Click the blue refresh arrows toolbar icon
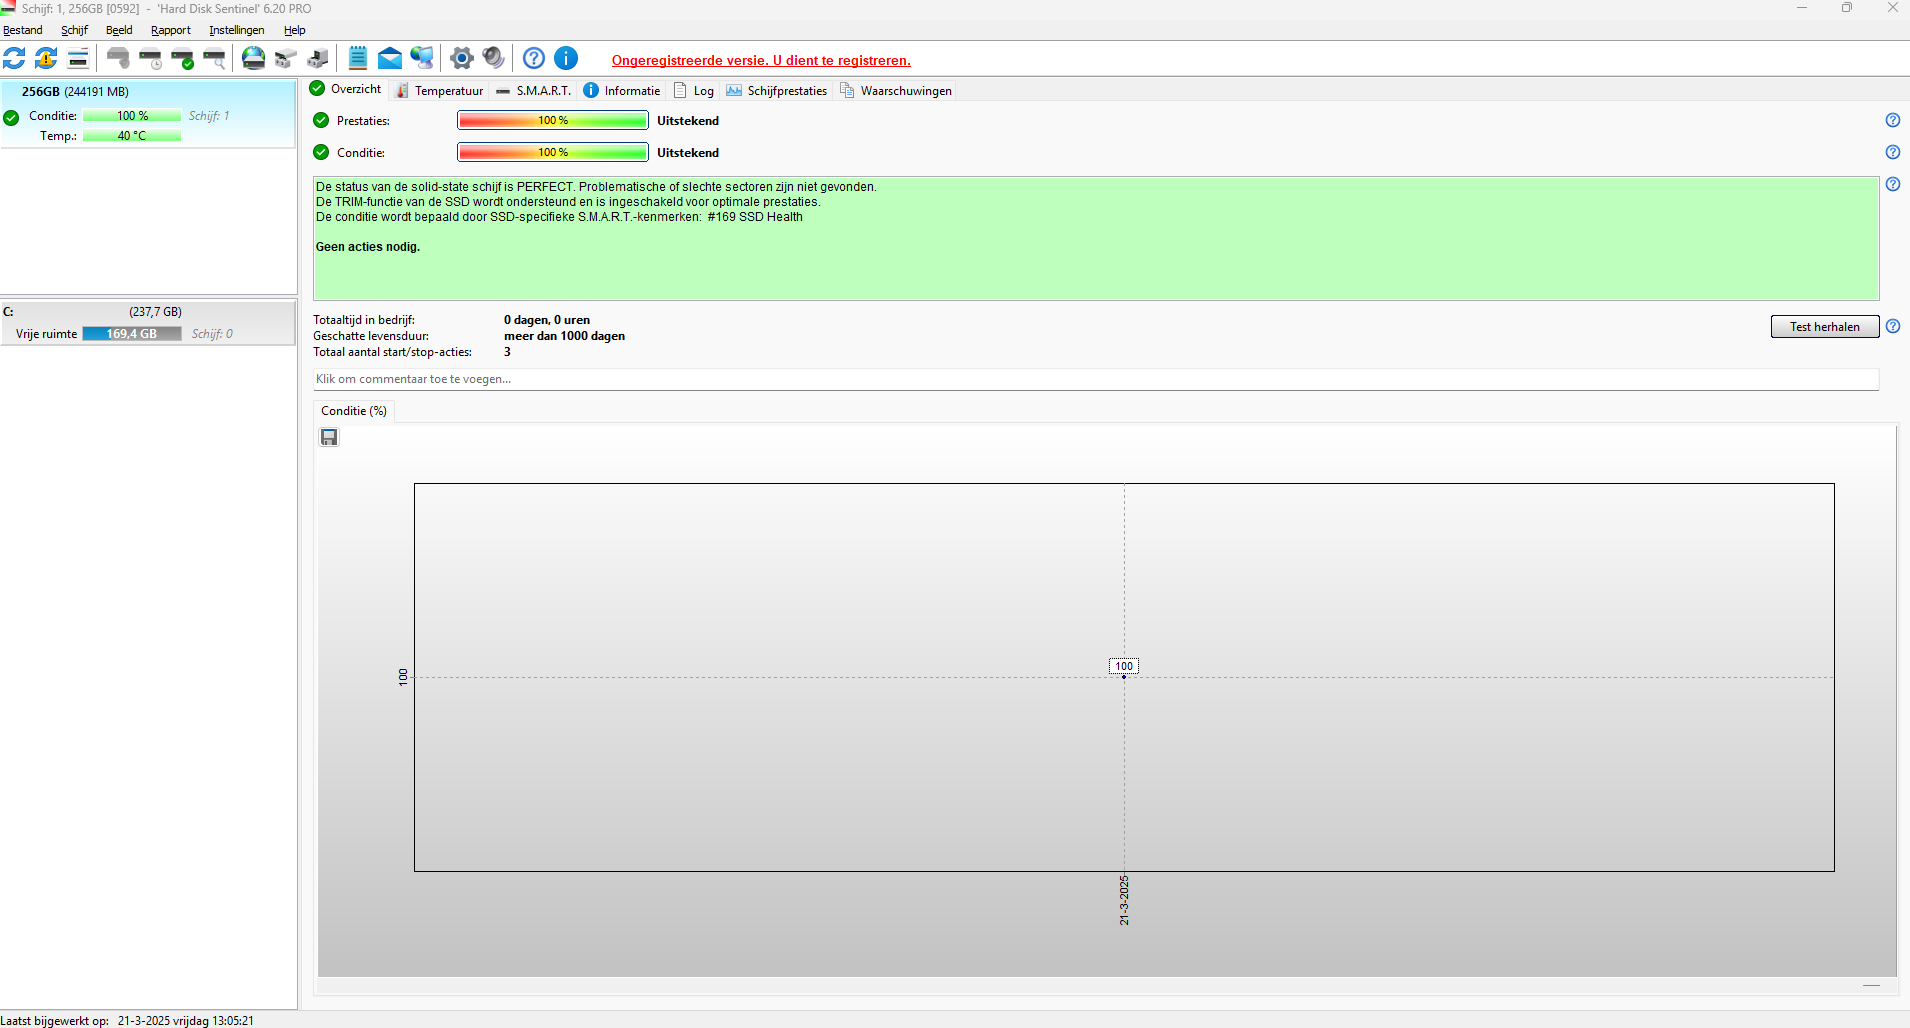Screen dimensions: 1910x1028 pos(14,58)
